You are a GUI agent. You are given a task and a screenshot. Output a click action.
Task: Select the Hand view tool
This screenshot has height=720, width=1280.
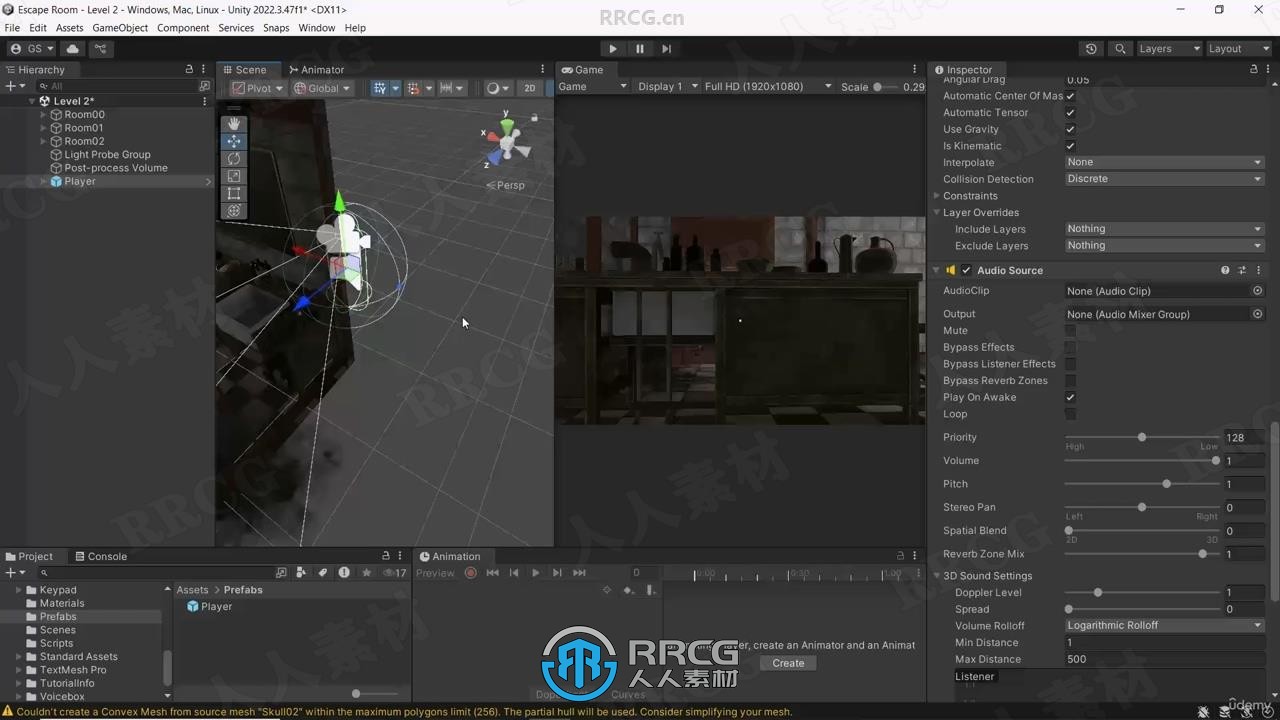[x=234, y=123]
